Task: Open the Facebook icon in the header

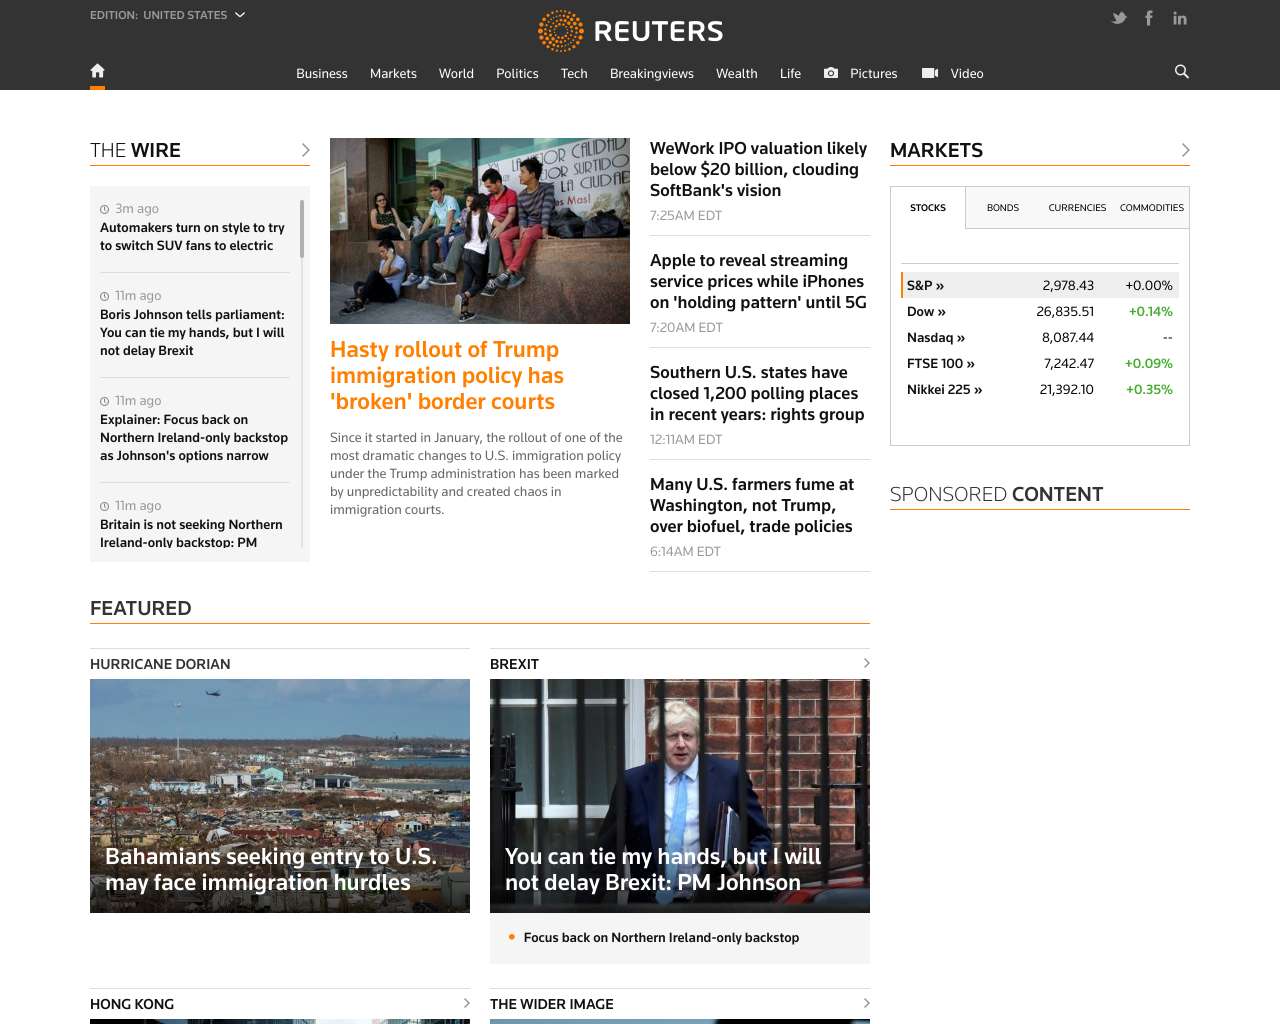Action: pos(1149,18)
